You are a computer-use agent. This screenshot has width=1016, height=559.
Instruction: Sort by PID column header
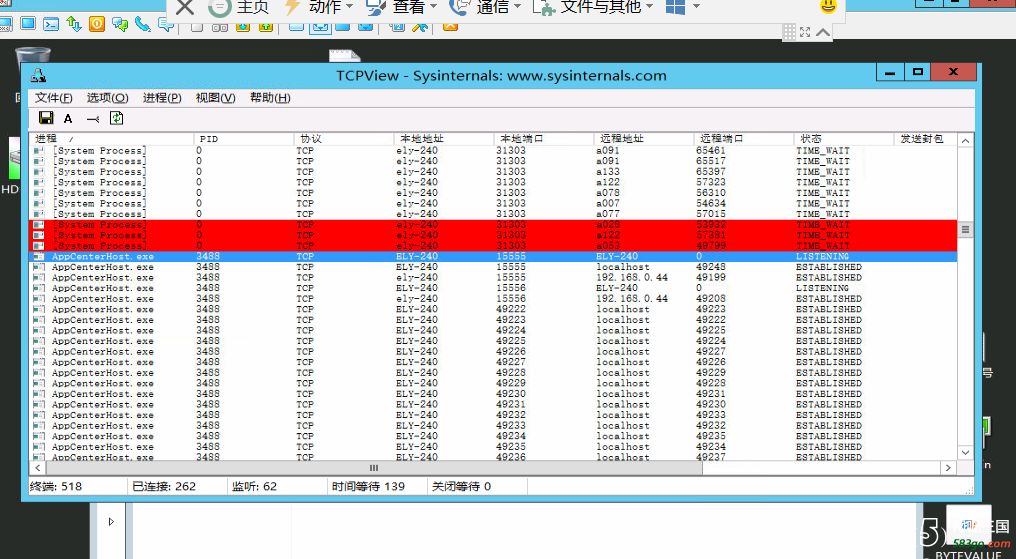[x=244, y=139]
